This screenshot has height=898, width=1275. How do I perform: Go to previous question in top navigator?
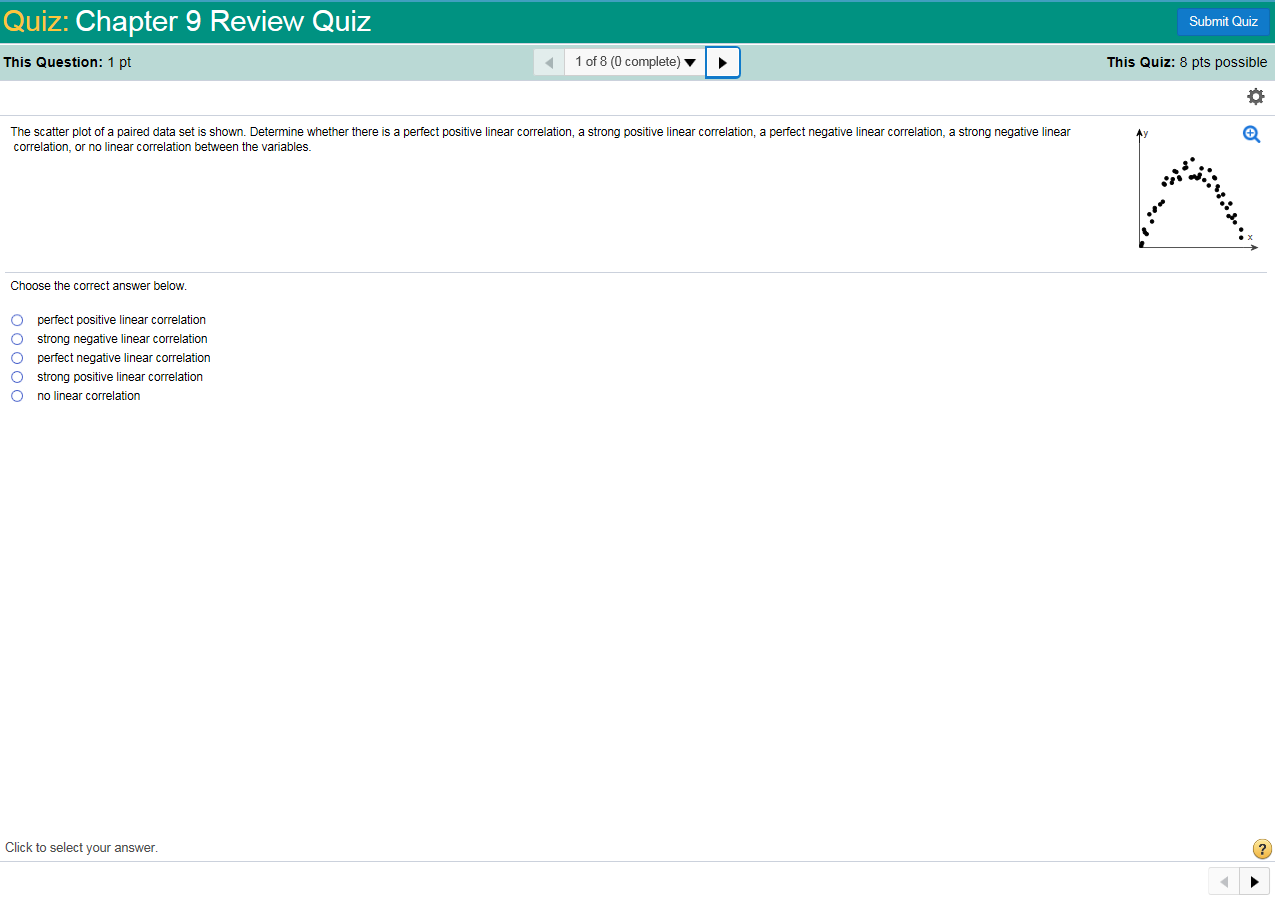[x=549, y=62]
